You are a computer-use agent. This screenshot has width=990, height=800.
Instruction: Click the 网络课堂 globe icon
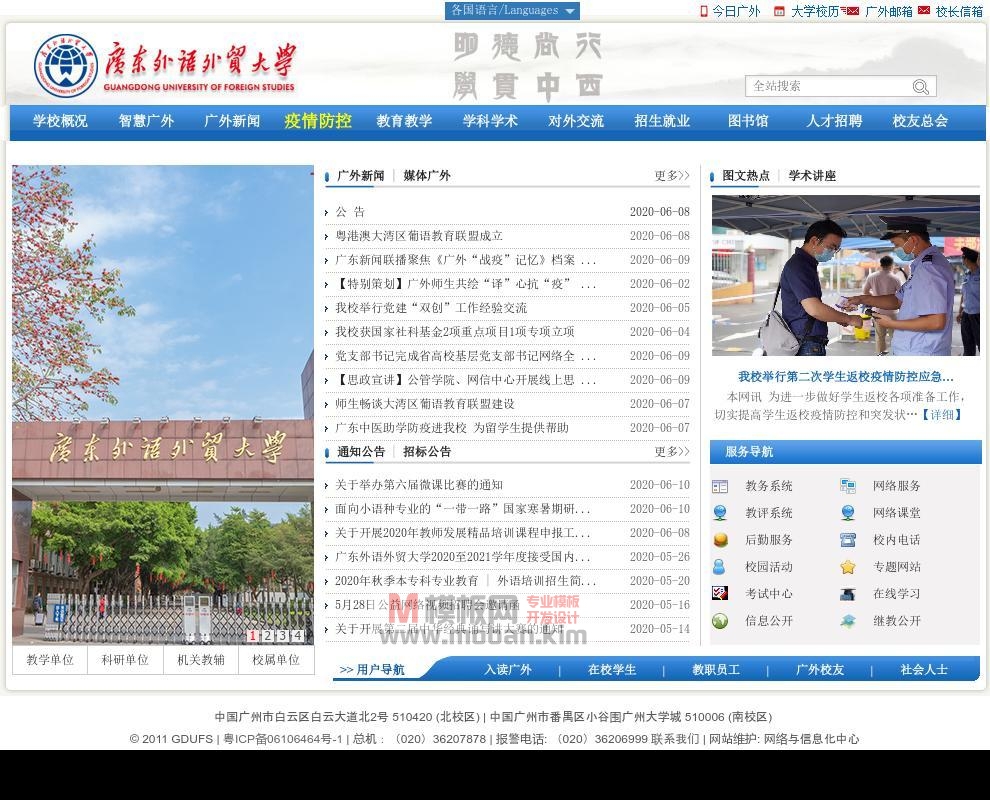pyautogui.click(x=848, y=513)
